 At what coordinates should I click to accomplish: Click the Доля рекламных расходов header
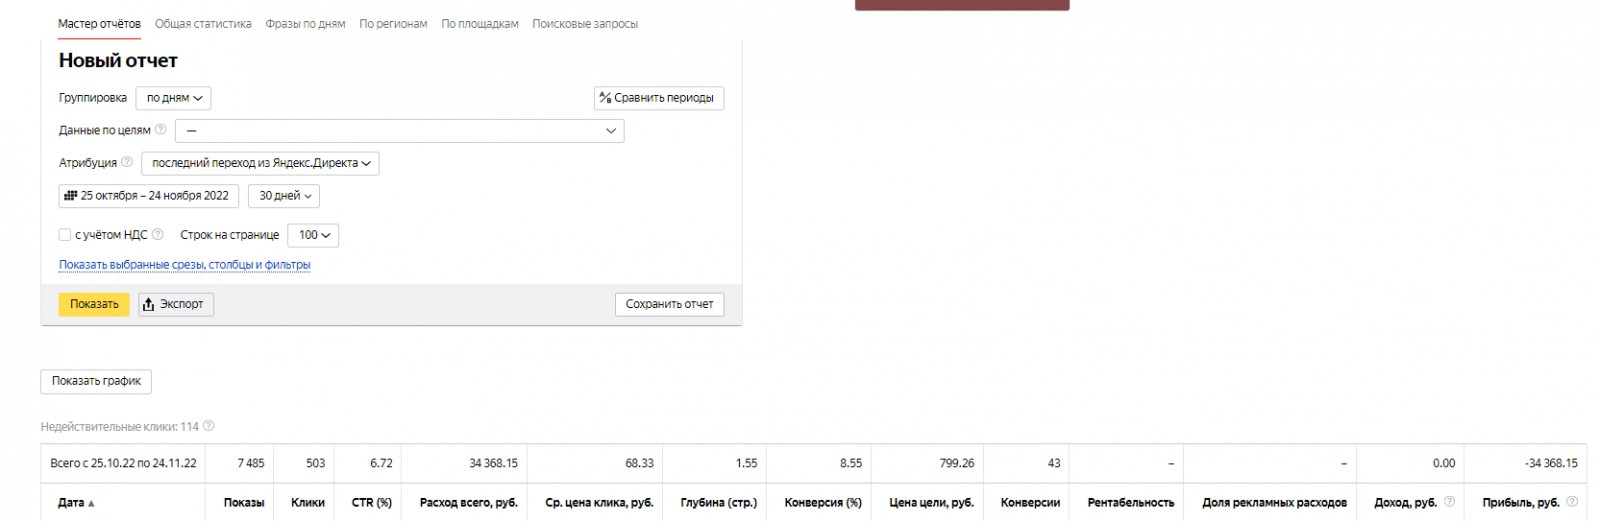click(x=1274, y=503)
